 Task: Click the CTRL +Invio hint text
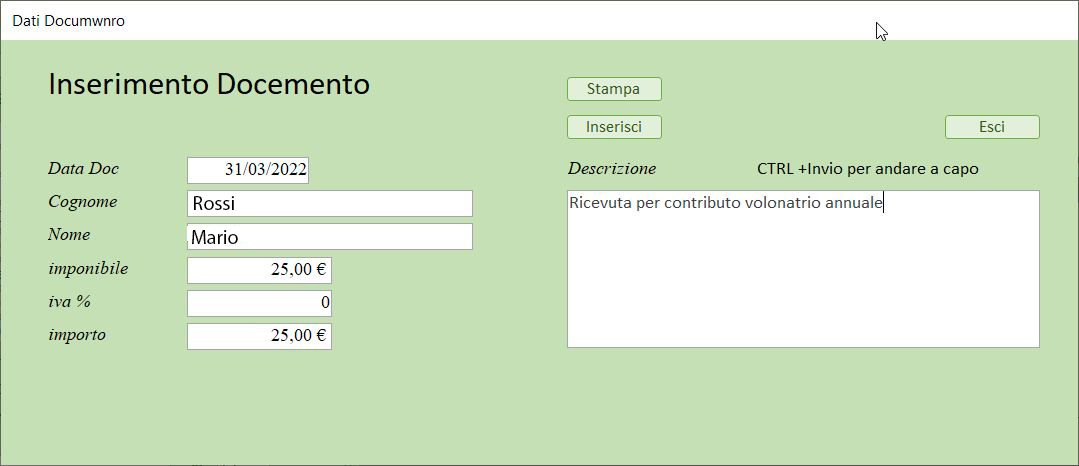868,169
